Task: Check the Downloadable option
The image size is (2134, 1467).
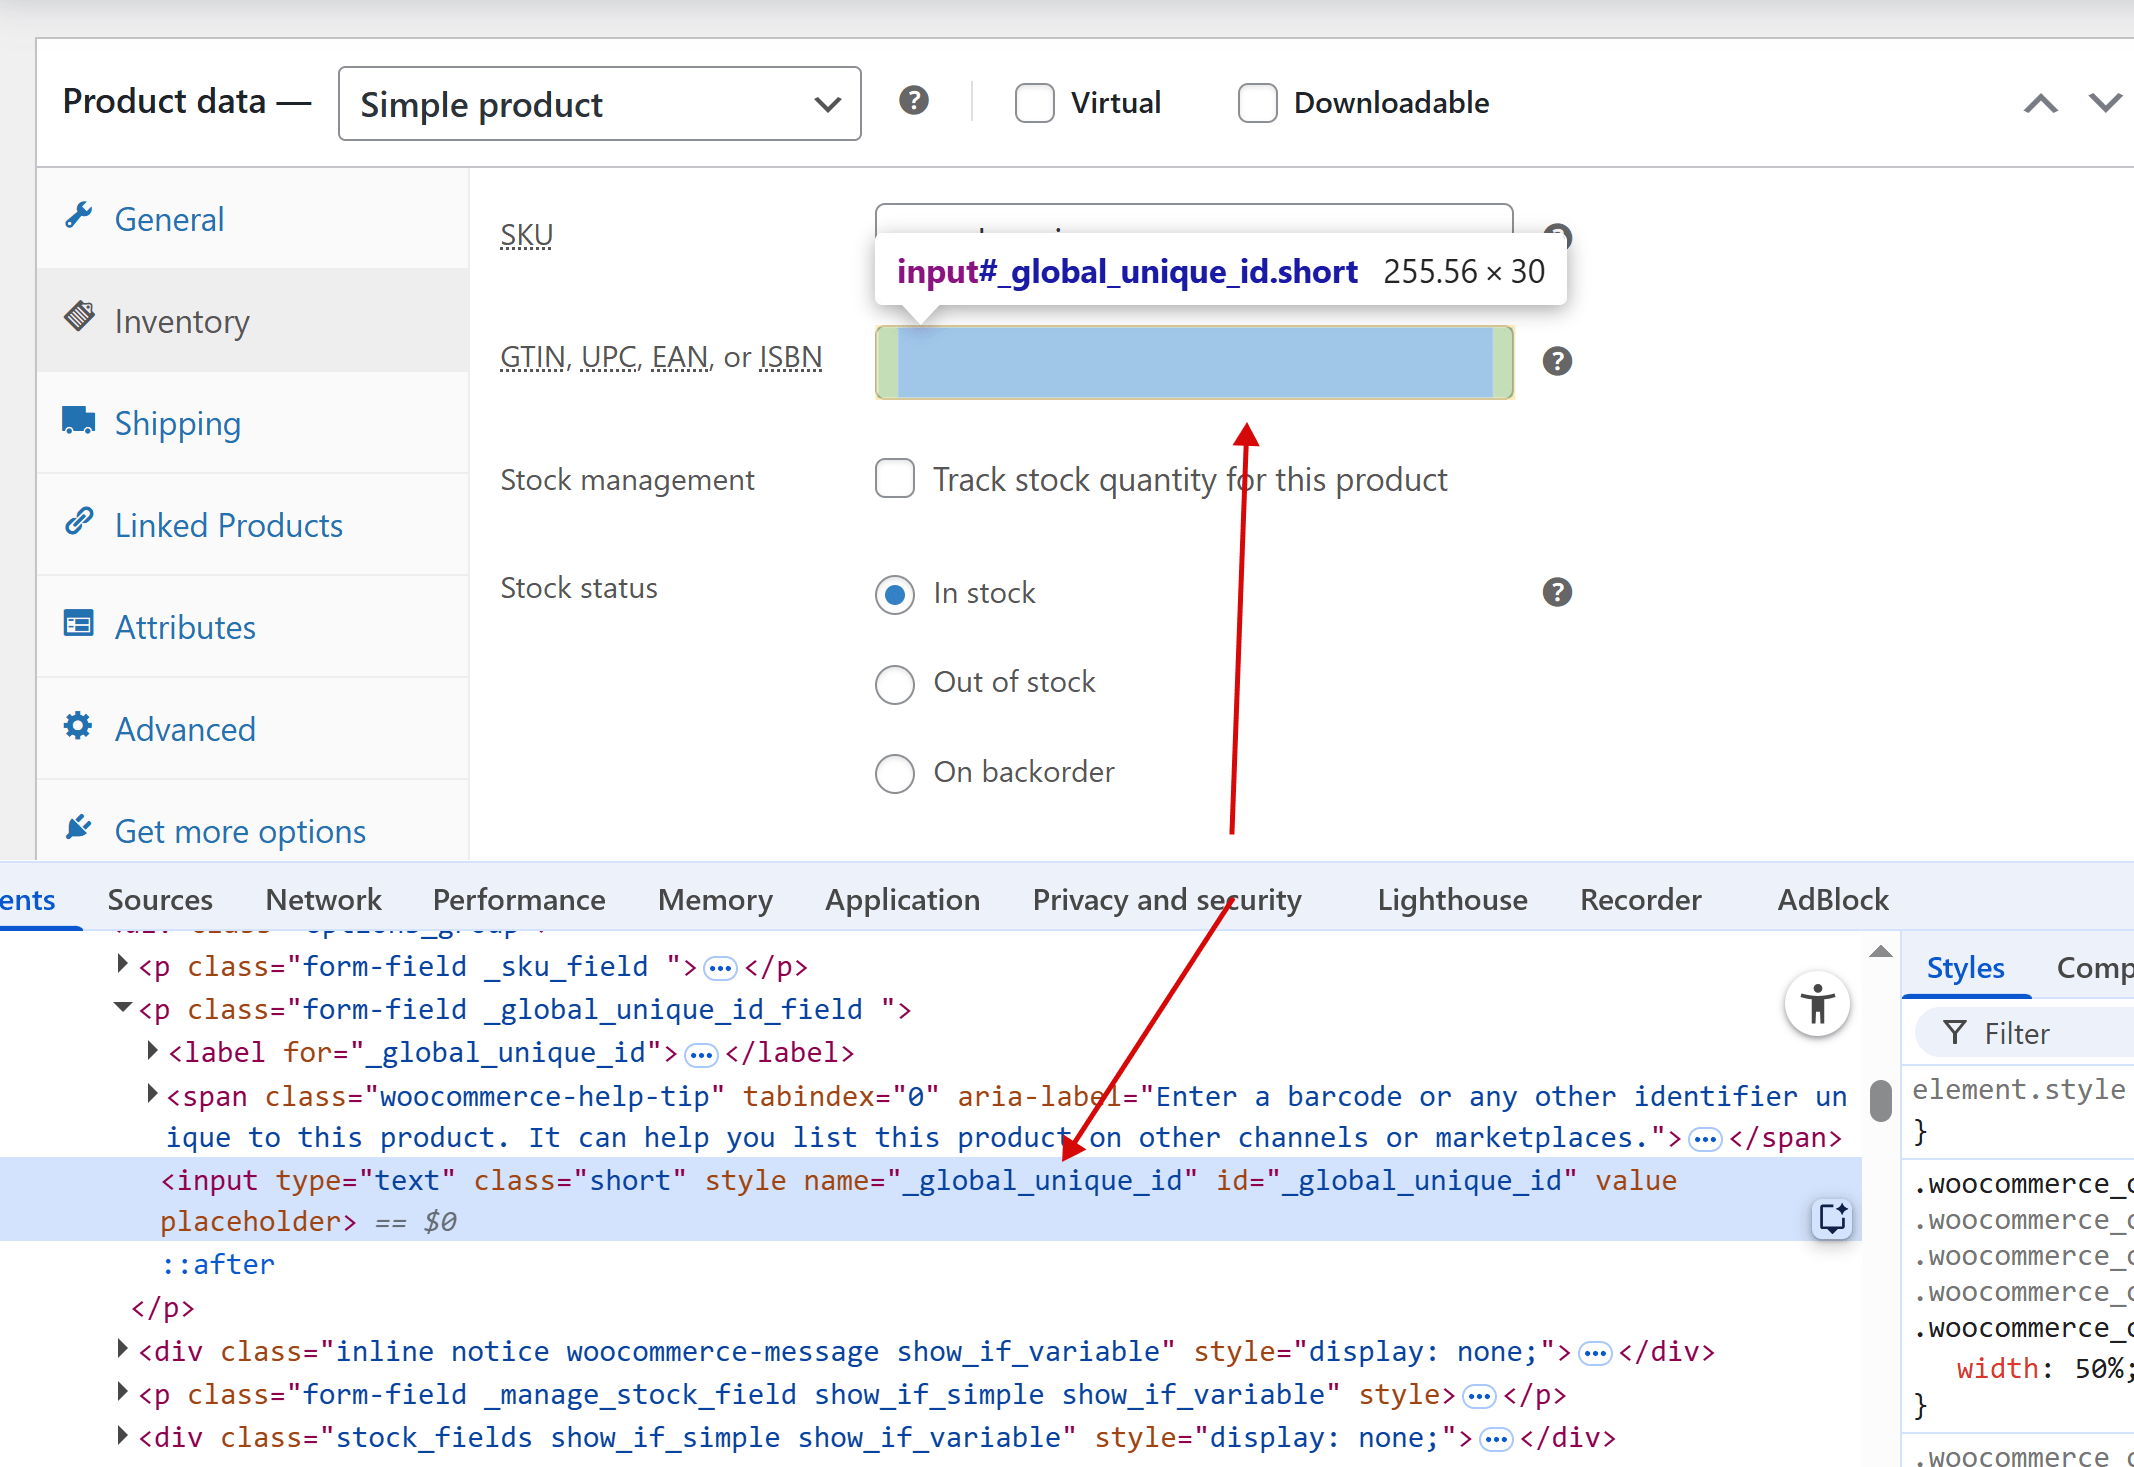Action: (x=1257, y=103)
